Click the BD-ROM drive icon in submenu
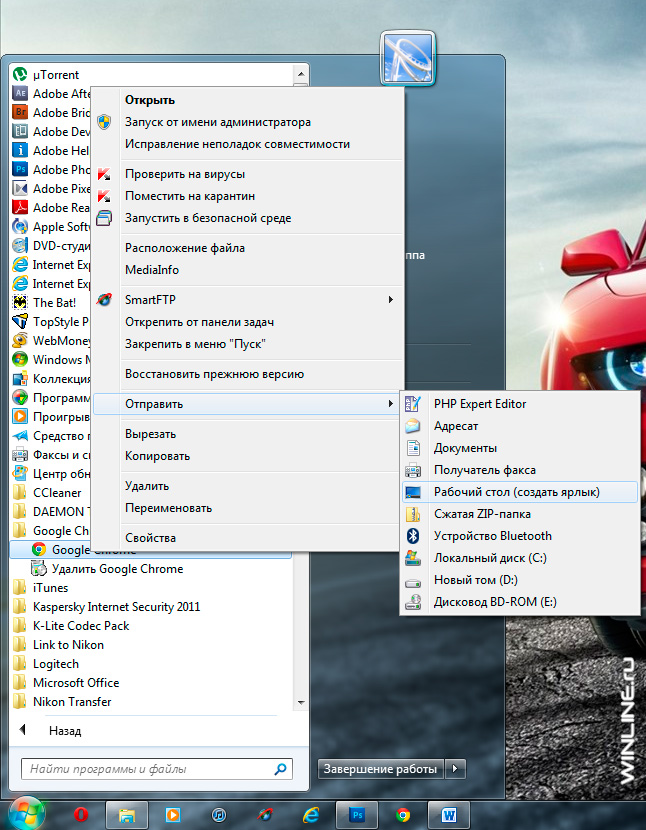This screenshot has width=646, height=830. (x=413, y=602)
